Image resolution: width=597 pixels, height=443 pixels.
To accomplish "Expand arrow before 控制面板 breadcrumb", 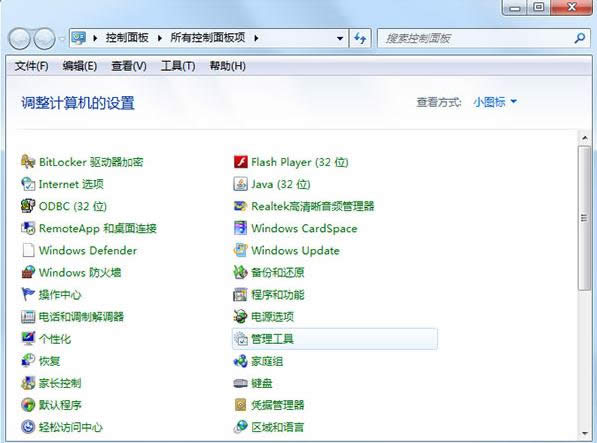I will point(95,38).
